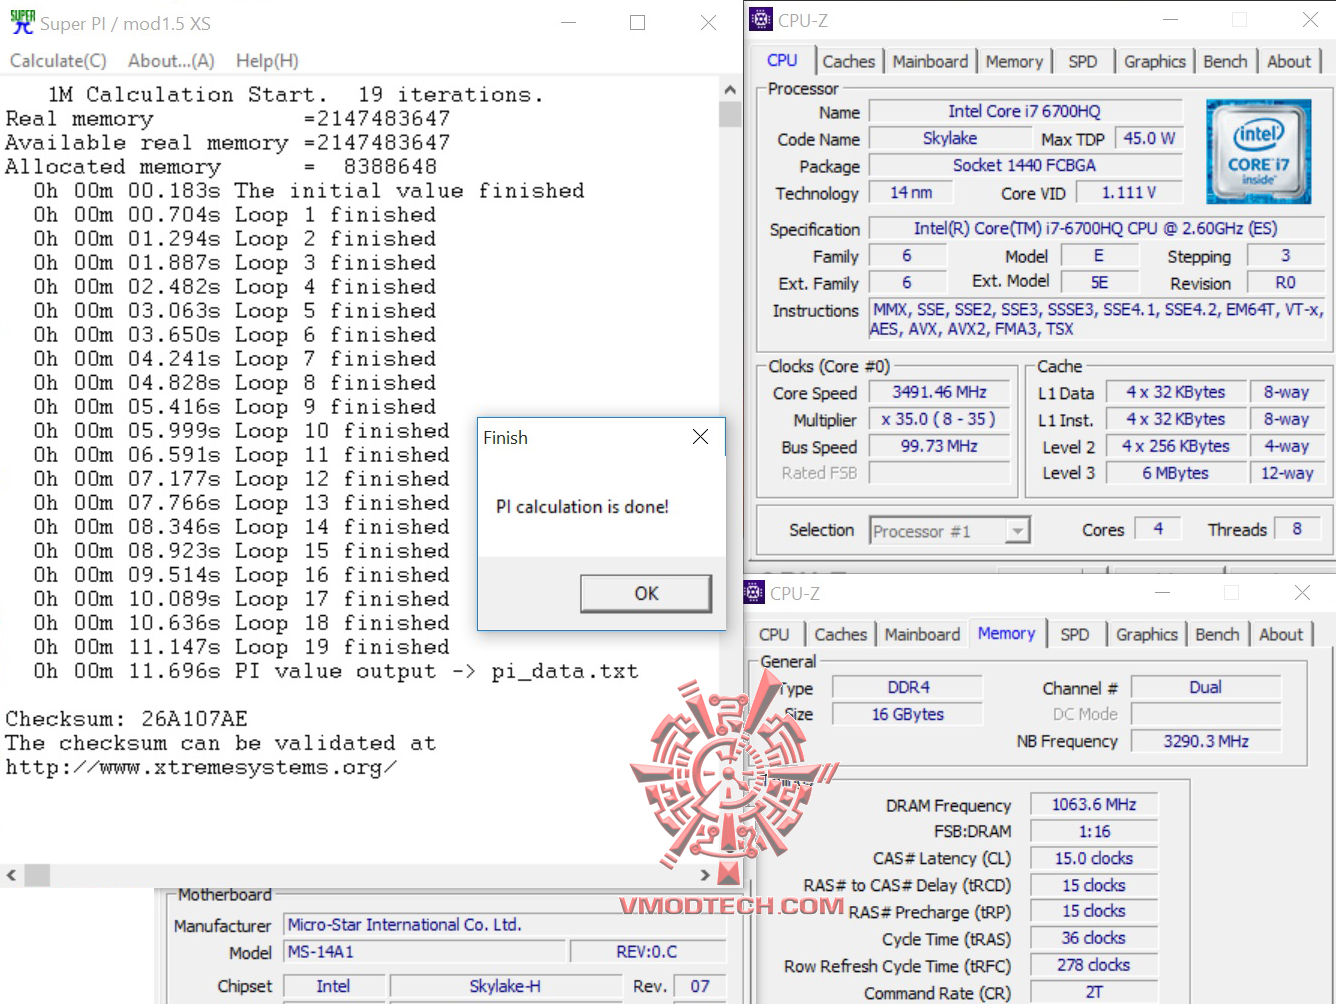Image resolution: width=1336 pixels, height=1004 pixels.
Task: Click the Manufacturer field 'Micro-Star International Co. Ltd.'
Action: (505, 925)
